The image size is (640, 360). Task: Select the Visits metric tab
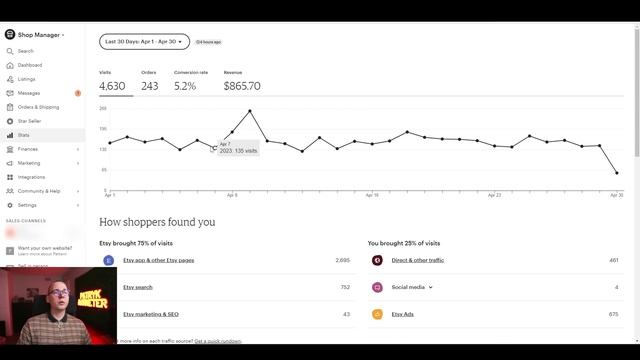pyautogui.click(x=112, y=82)
